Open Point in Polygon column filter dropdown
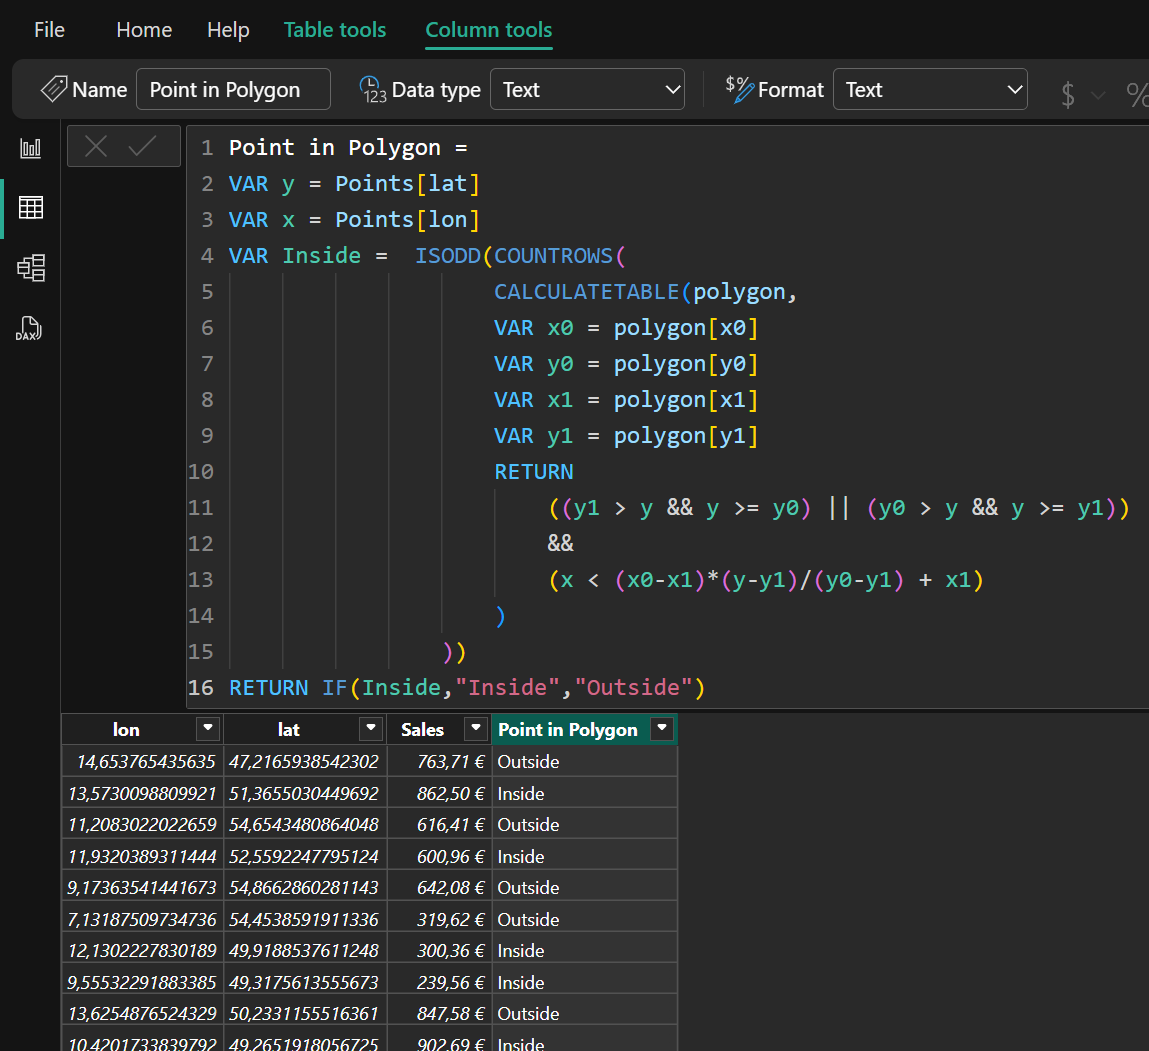 click(662, 729)
